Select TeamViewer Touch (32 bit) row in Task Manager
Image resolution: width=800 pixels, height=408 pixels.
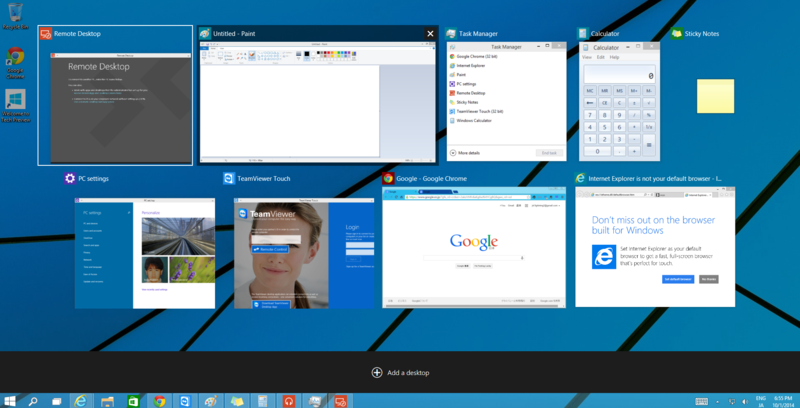[506, 111]
